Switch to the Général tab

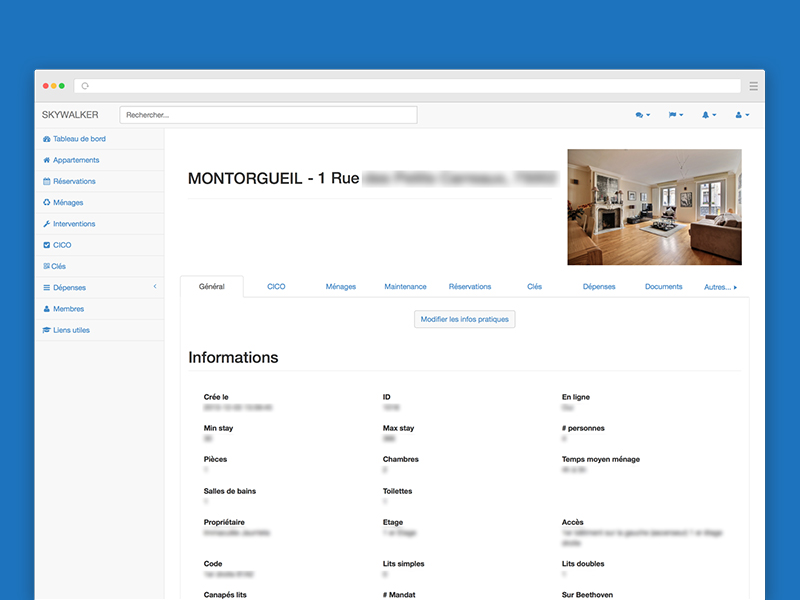pyautogui.click(x=212, y=287)
